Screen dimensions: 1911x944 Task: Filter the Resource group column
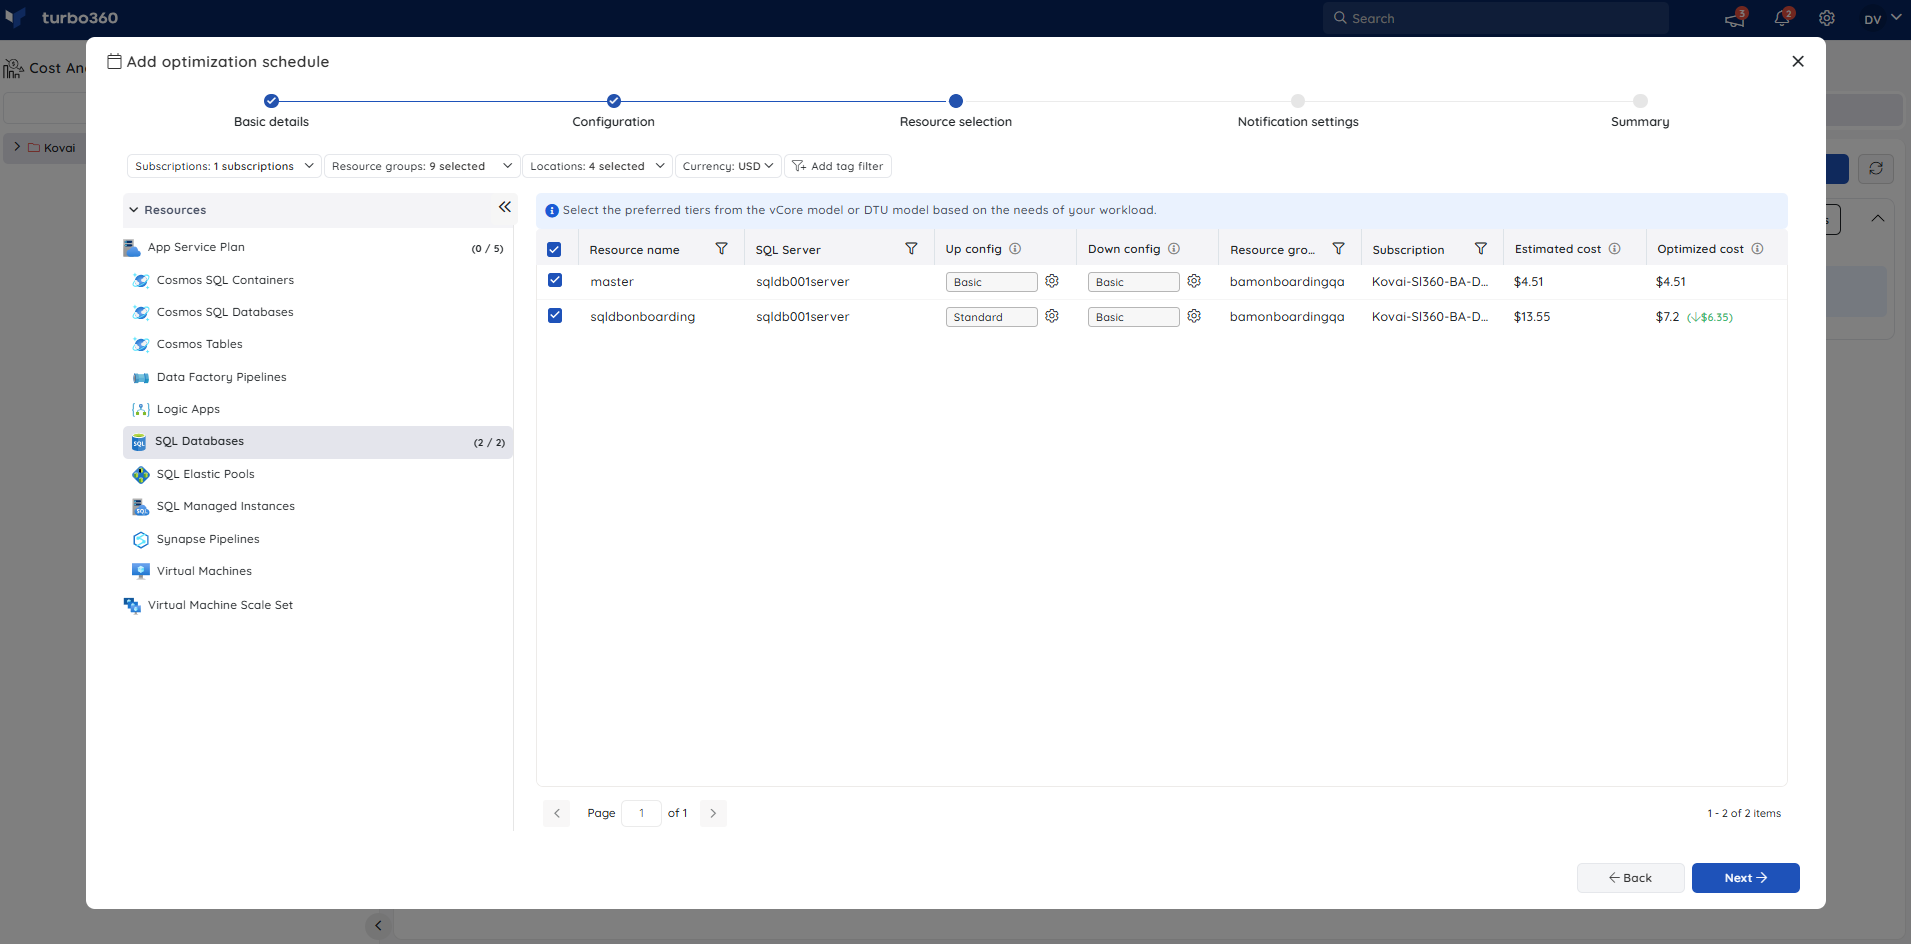pos(1338,249)
